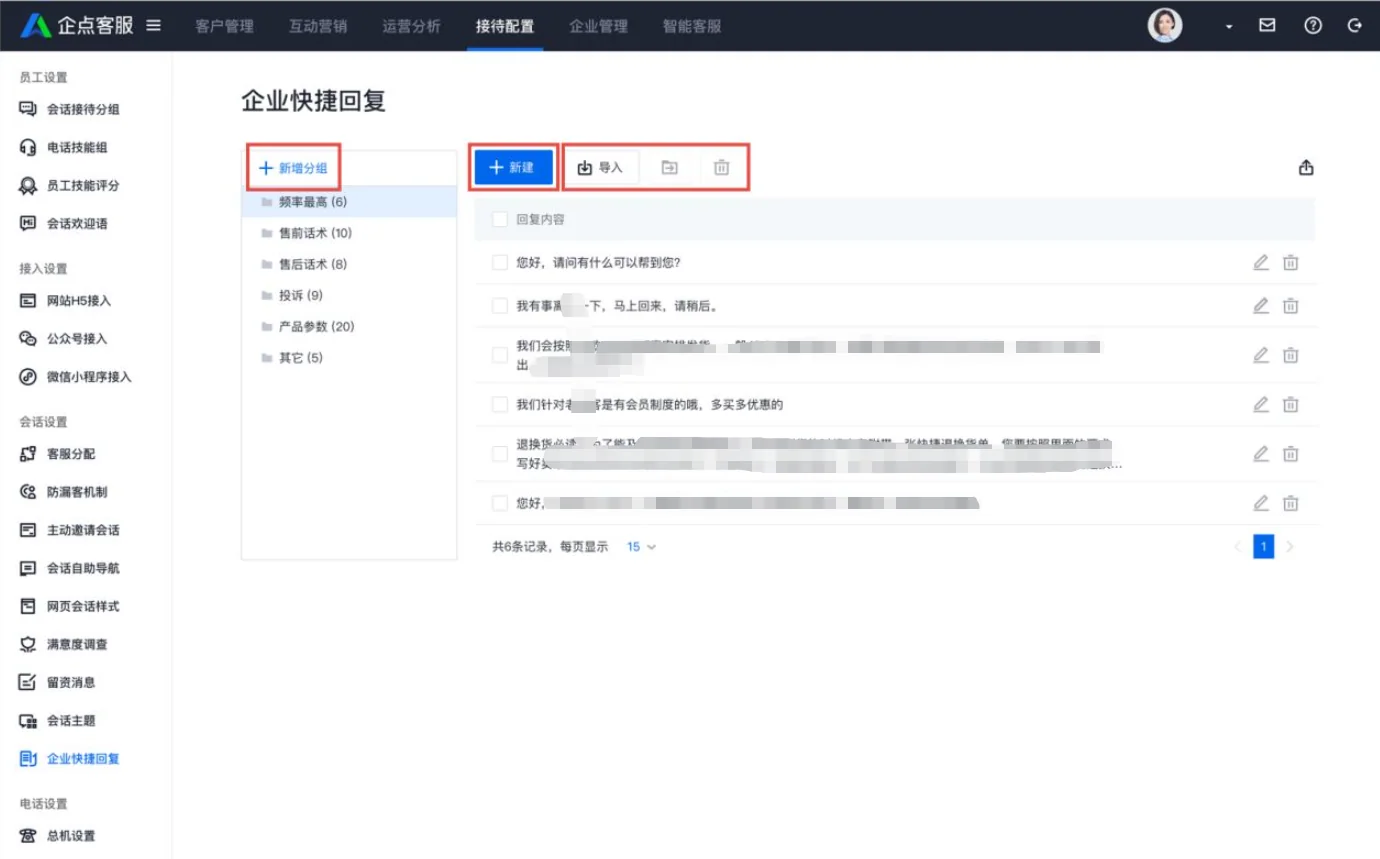Viewport: 1380px width, 859px height.
Task: Click the 新增分组 link
Action: click(293, 168)
